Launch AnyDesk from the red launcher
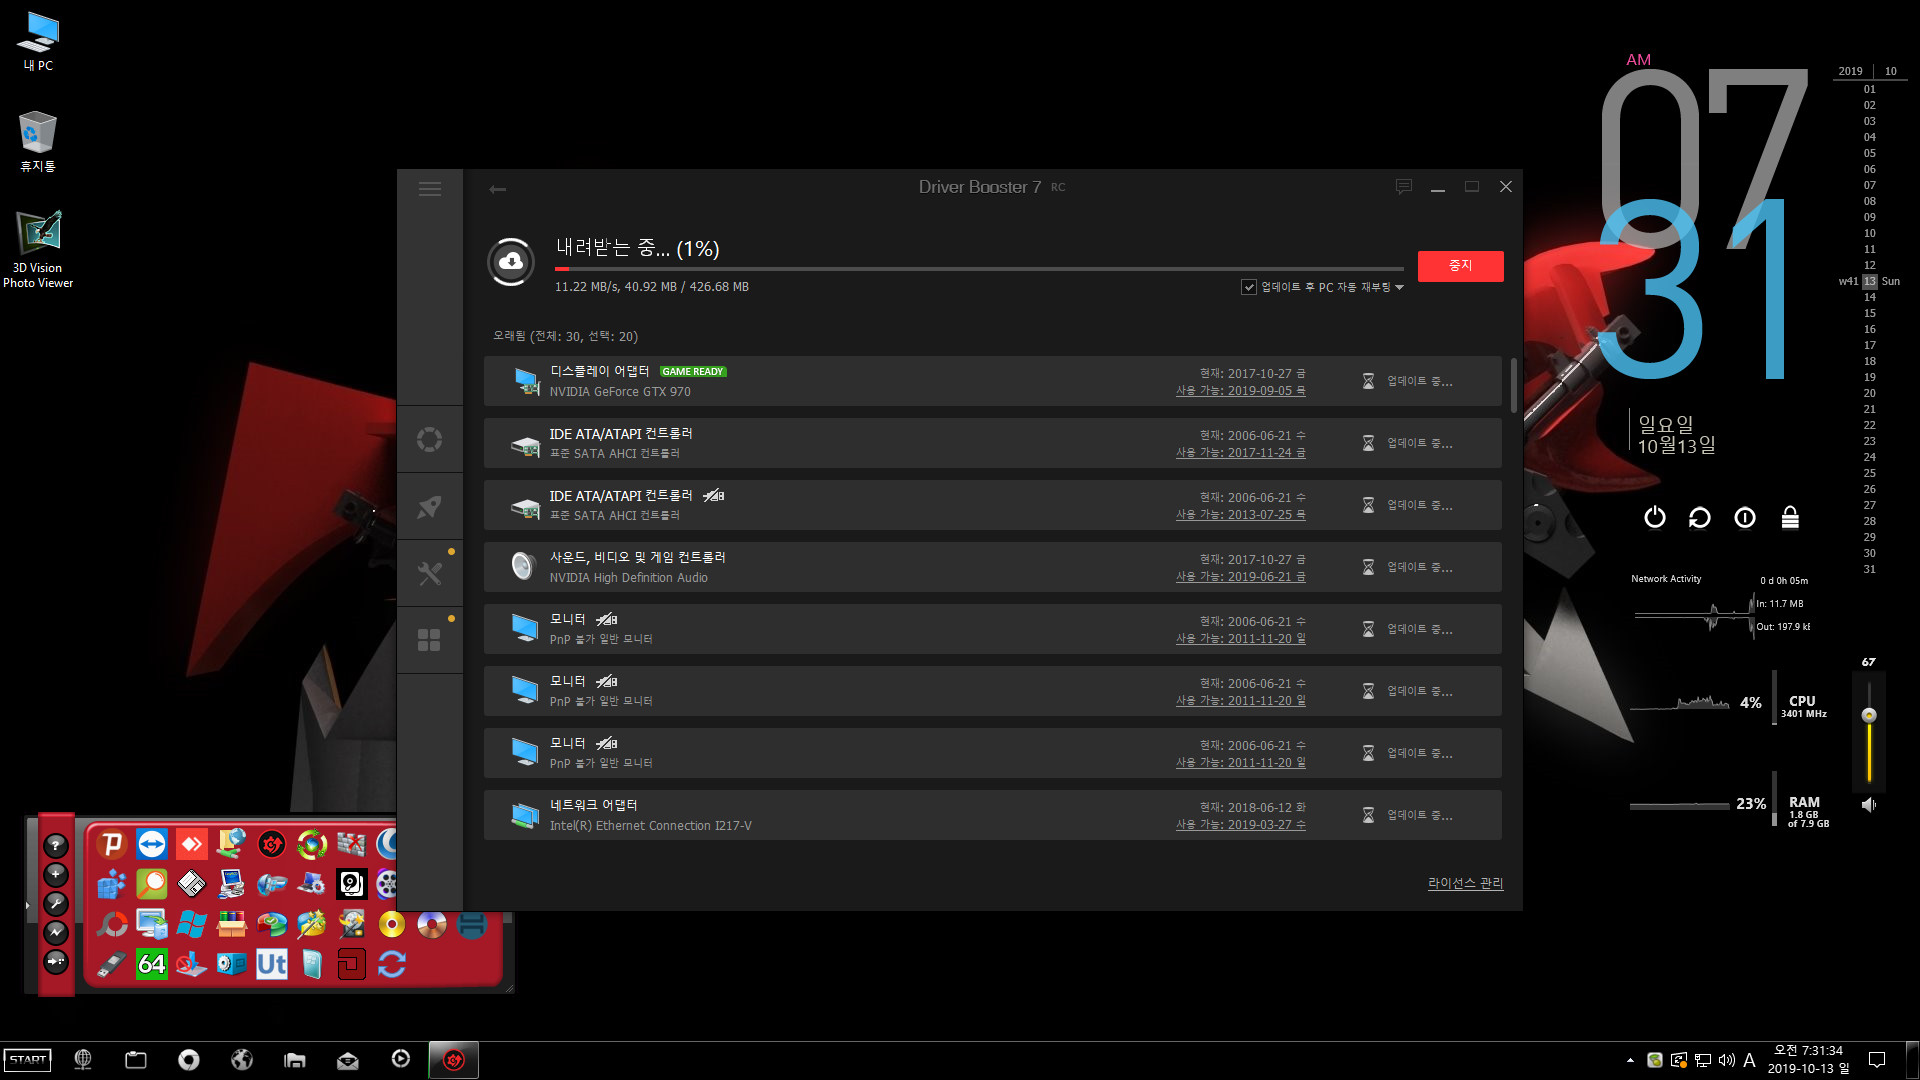 [192, 844]
